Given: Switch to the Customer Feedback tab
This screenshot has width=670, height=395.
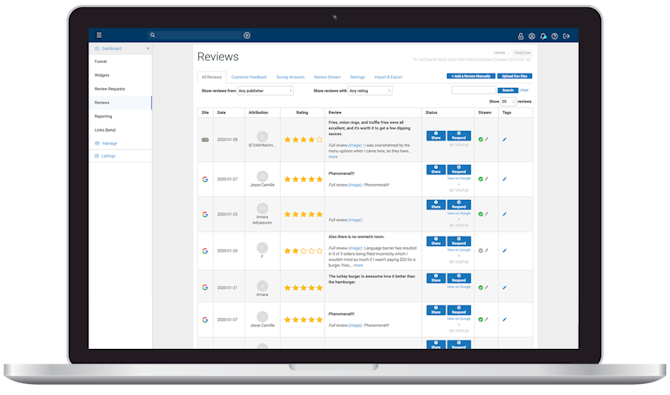Looking at the screenshot, I should click(x=249, y=77).
